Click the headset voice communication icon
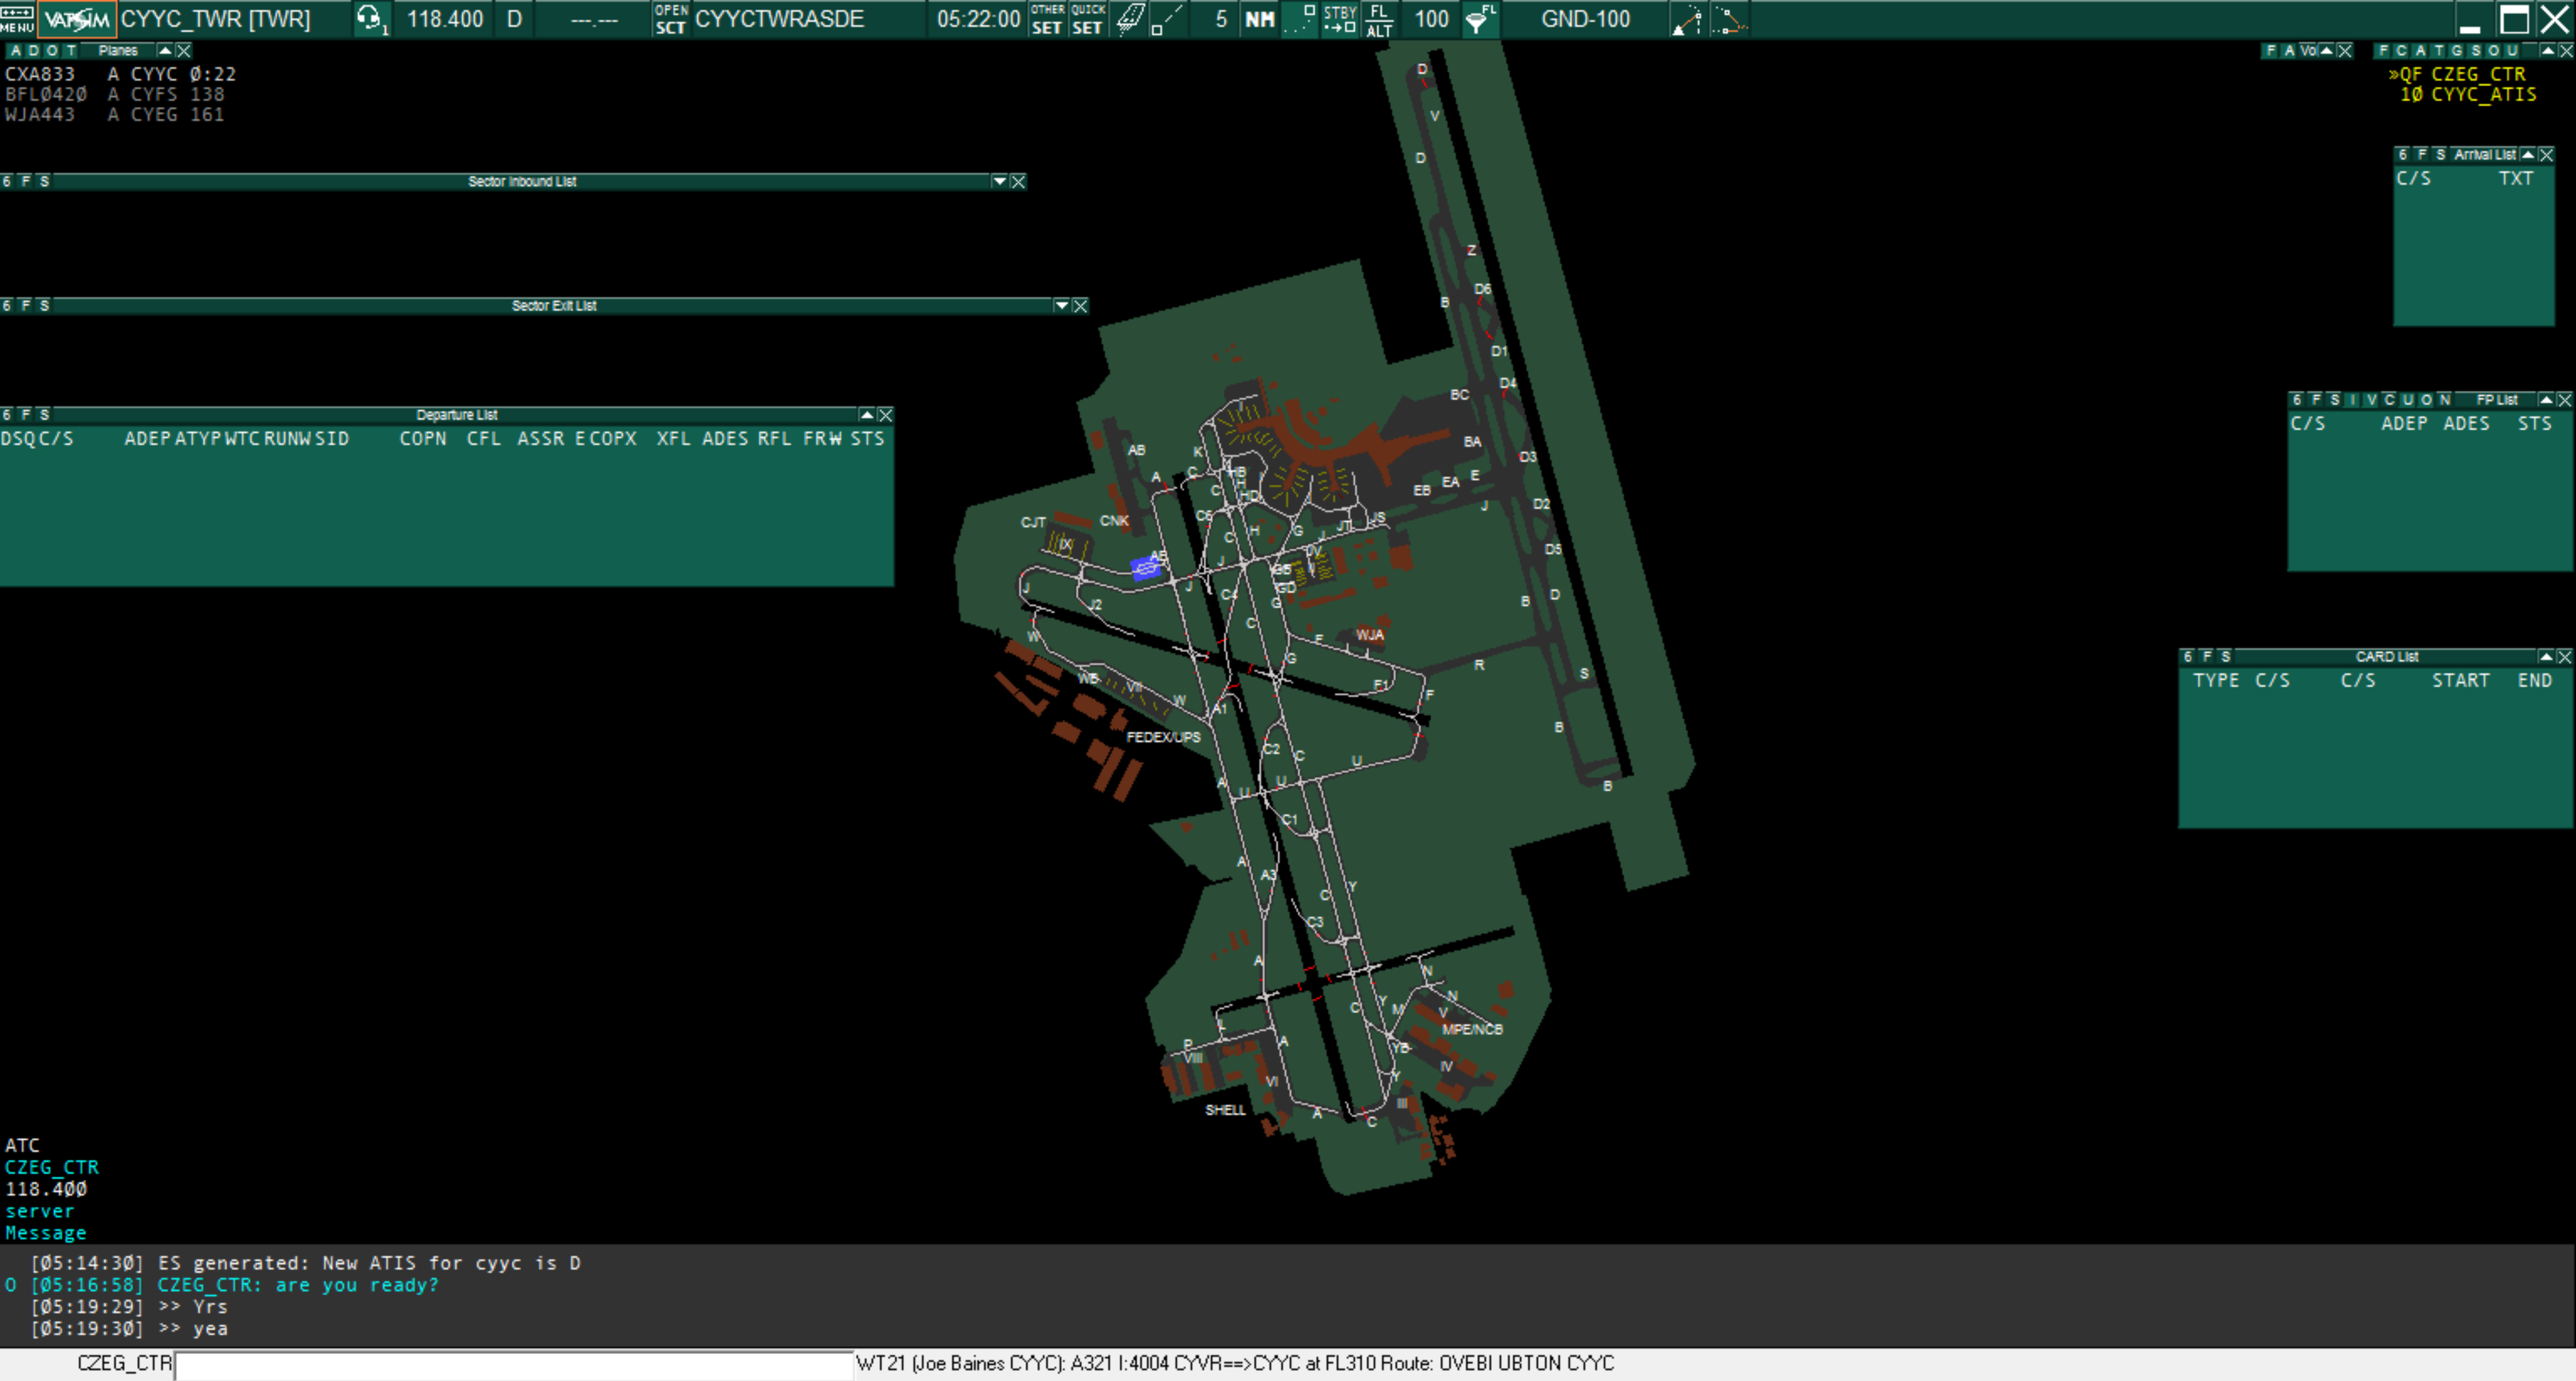This screenshot has width=2576, height=1381. coord(371,19)
